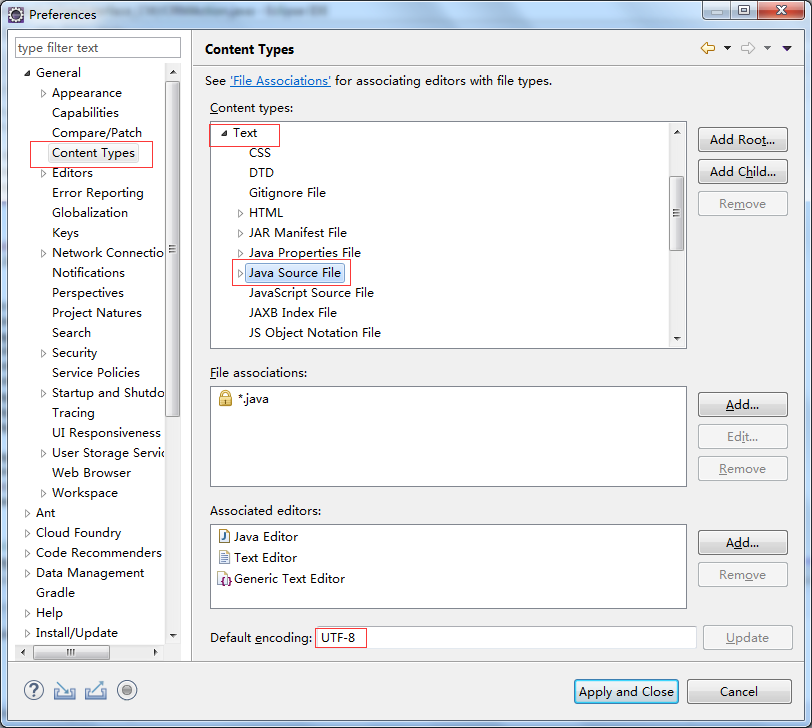Expand the Cloud Foundry node
The width and height of the screenshot is (812, 728).
[x=27, y=533]
